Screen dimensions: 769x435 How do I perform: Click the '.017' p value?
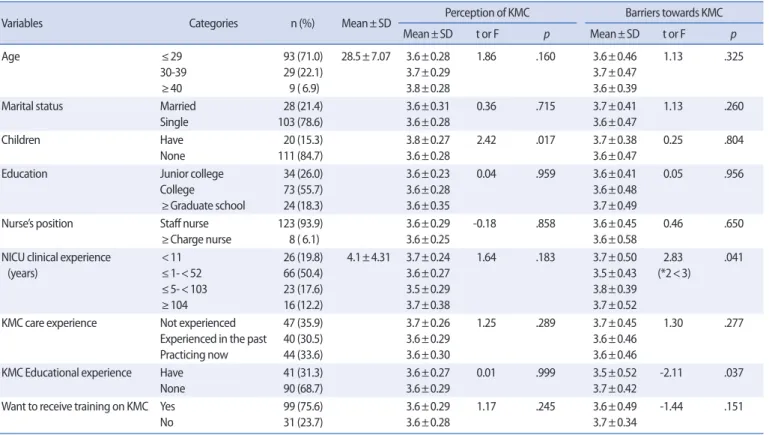tap(545, 140)
